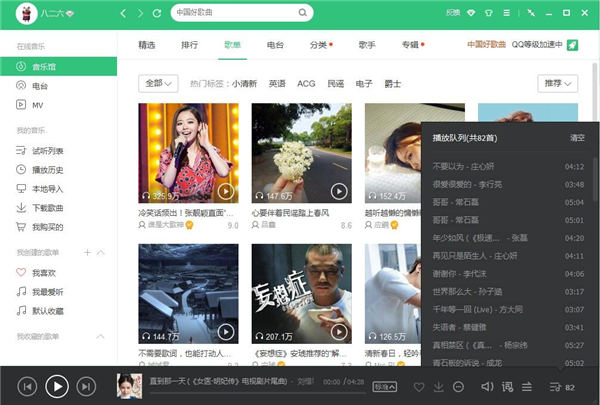Image resolution: width=600 pixels, height=405 pixels.
Task: Go back with the left arrow icon
Action: tap(123, 13)
